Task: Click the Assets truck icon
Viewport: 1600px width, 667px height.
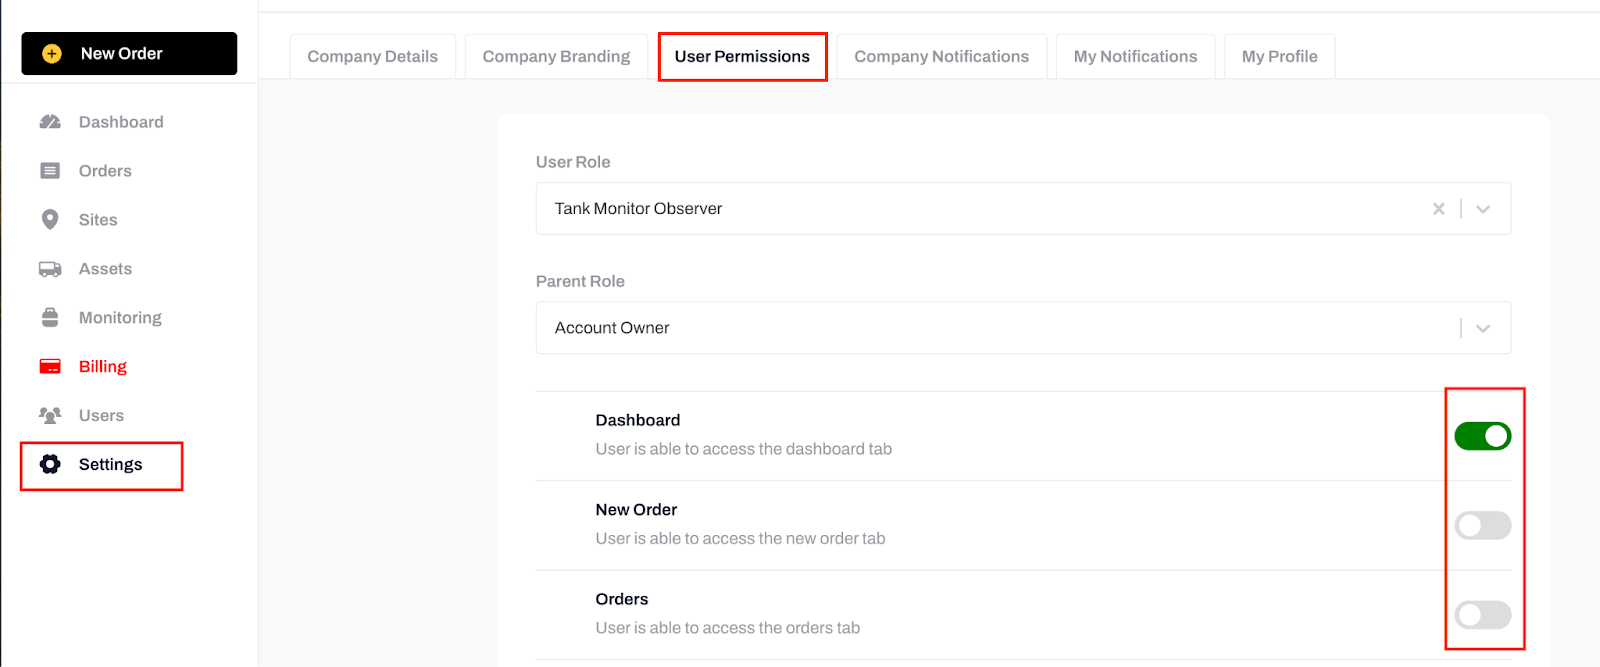Action: click(50, 269)
